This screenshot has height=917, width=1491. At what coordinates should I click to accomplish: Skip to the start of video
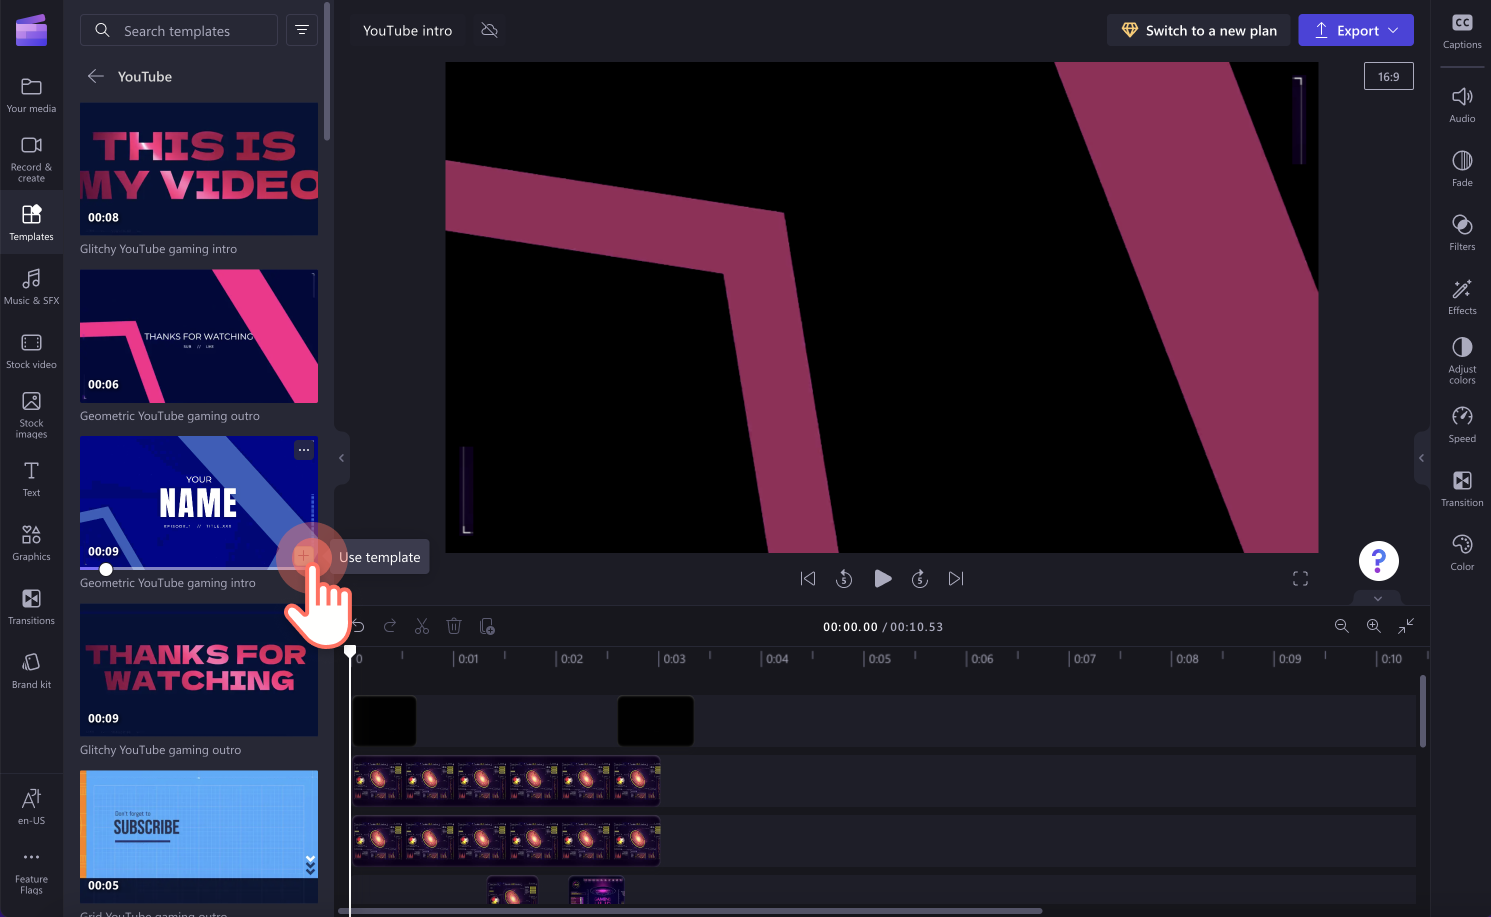pos(808,578)
